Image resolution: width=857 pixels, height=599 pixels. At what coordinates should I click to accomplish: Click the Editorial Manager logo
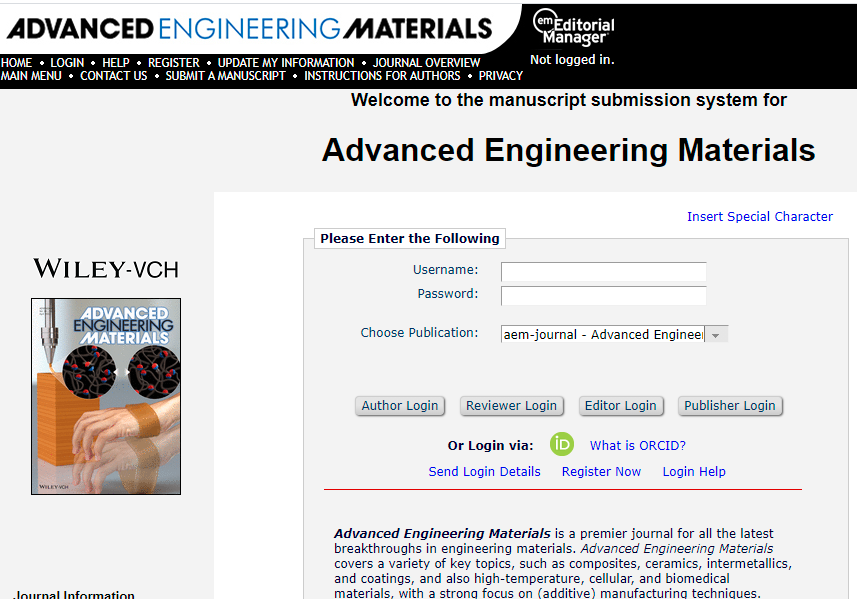(573, 27)
